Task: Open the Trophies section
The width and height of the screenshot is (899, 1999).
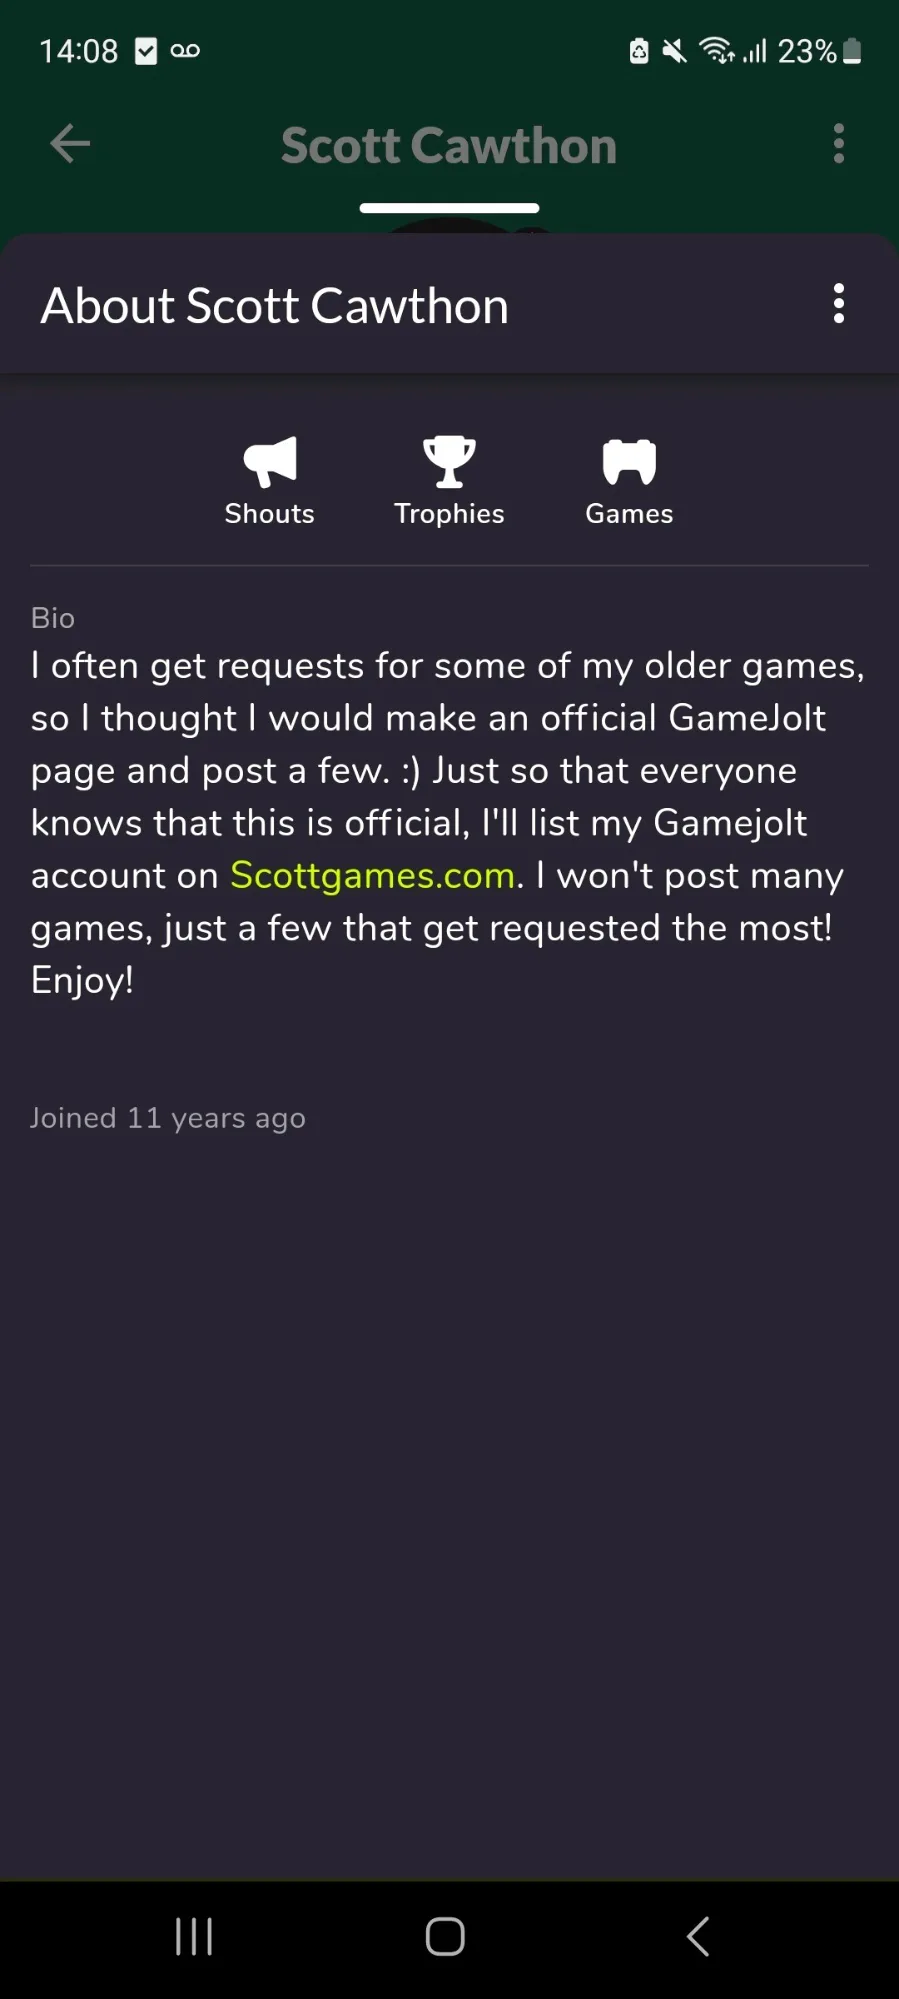Action: click(449, 481)
